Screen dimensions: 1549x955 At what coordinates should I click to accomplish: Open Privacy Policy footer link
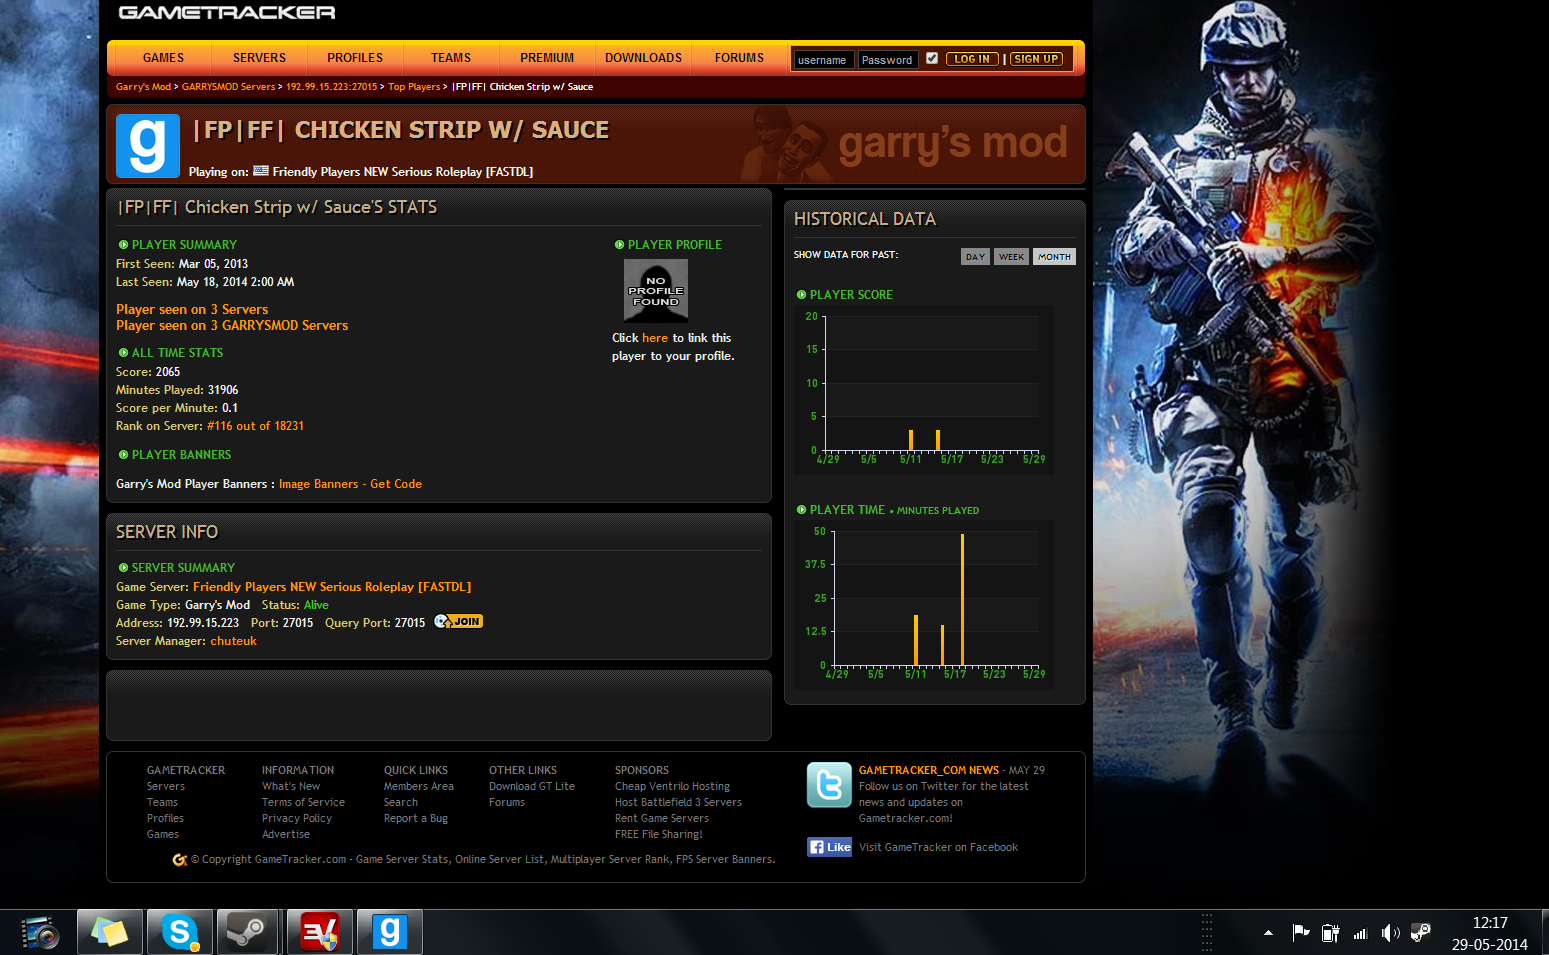[x=297, y=819]
